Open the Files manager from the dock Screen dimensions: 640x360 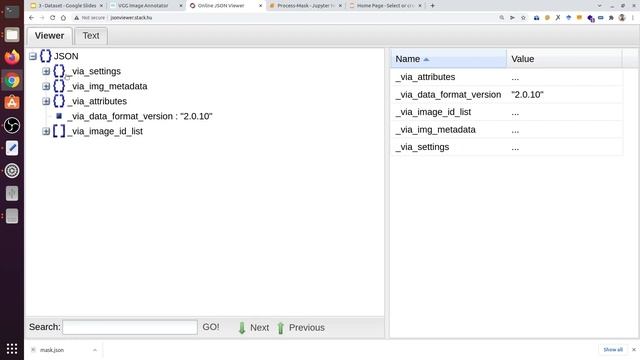12,35
